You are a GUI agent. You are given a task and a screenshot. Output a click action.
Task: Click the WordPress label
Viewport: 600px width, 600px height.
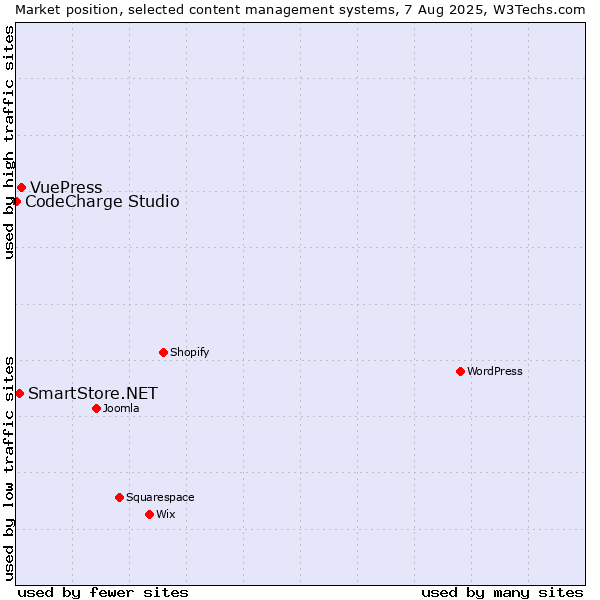[495, 371]
